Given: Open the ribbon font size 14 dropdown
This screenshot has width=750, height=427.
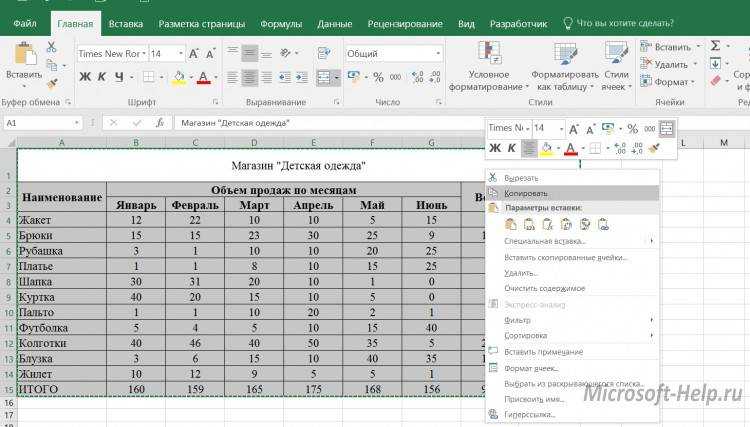Looking at the screenshot, I should point(181,54).
